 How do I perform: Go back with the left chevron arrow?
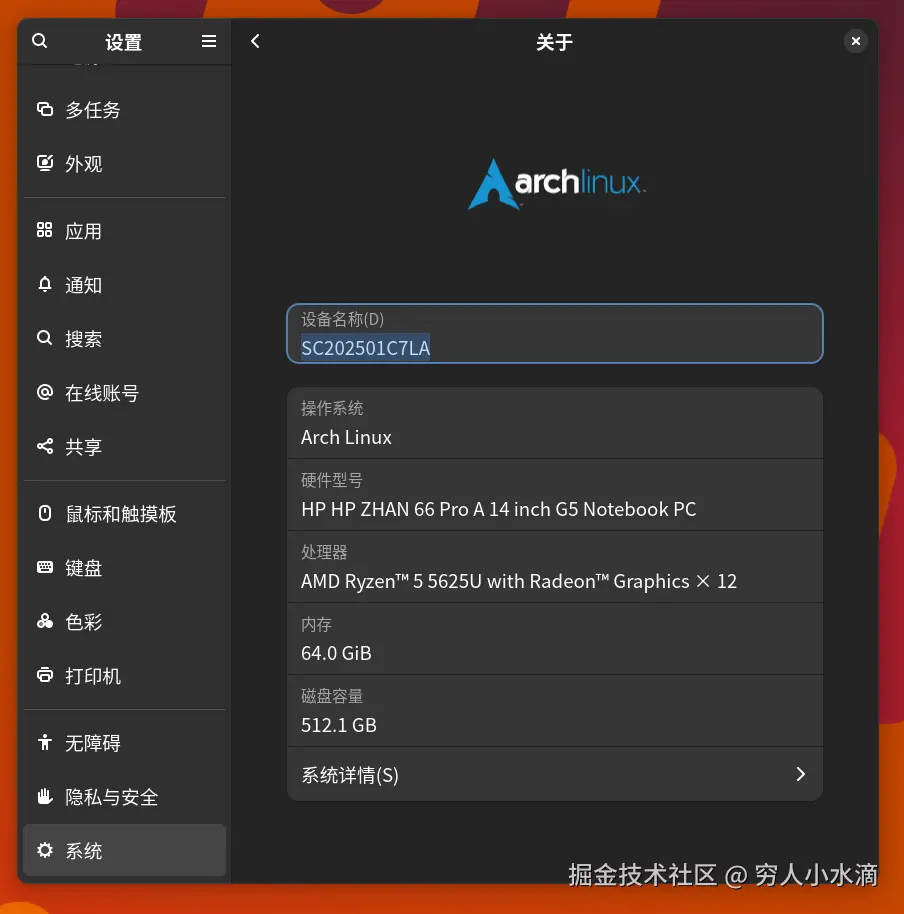coord(255,41)
